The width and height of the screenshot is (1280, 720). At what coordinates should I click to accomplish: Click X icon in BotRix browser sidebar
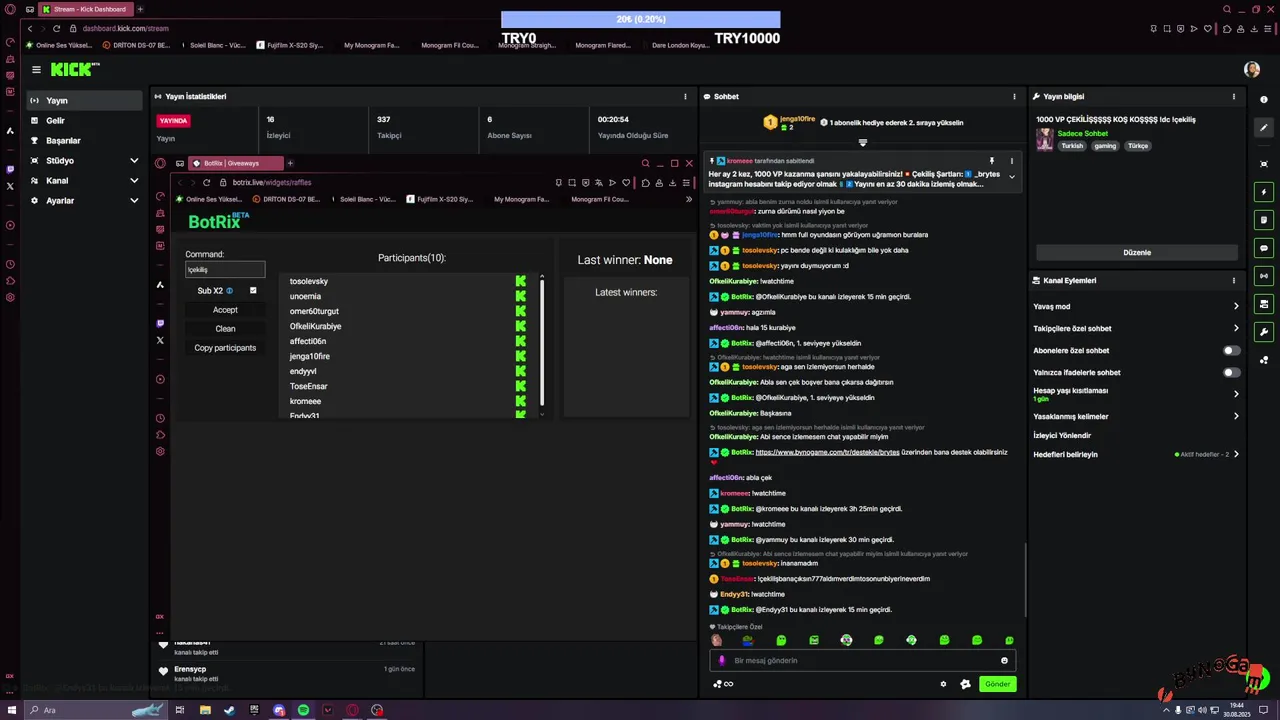coord(160,341)
